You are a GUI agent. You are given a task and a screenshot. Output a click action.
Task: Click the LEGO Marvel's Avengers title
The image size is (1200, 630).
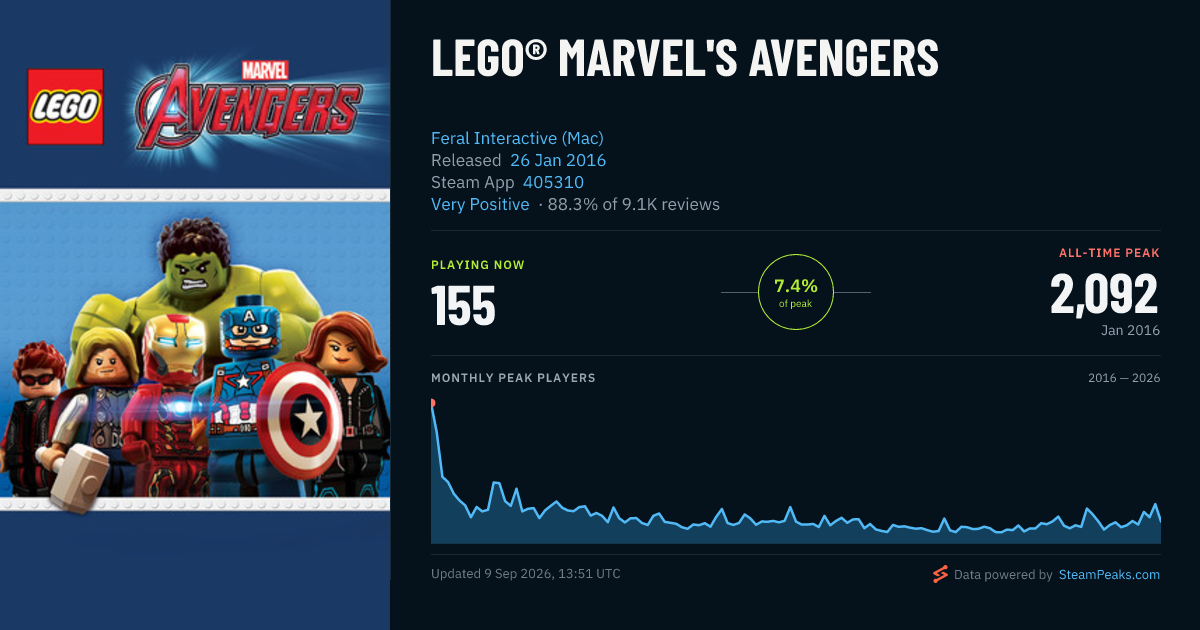(685, 58)
